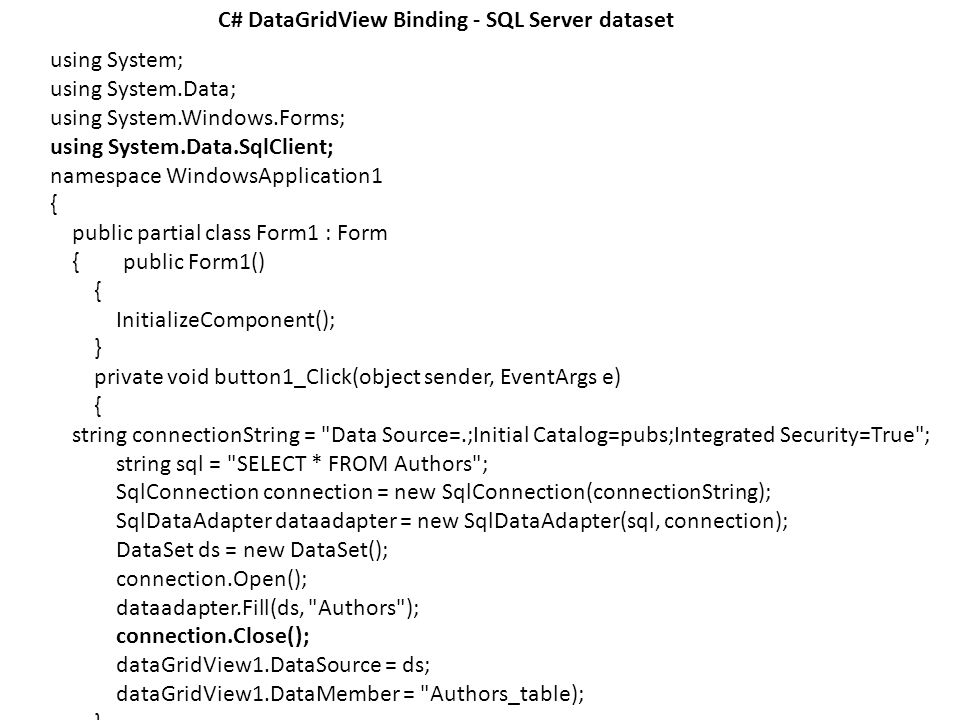The image size is (960, 720).
Task: Click the 'public partial class Form1 : Form' line
Action: [x=230, y=233]
